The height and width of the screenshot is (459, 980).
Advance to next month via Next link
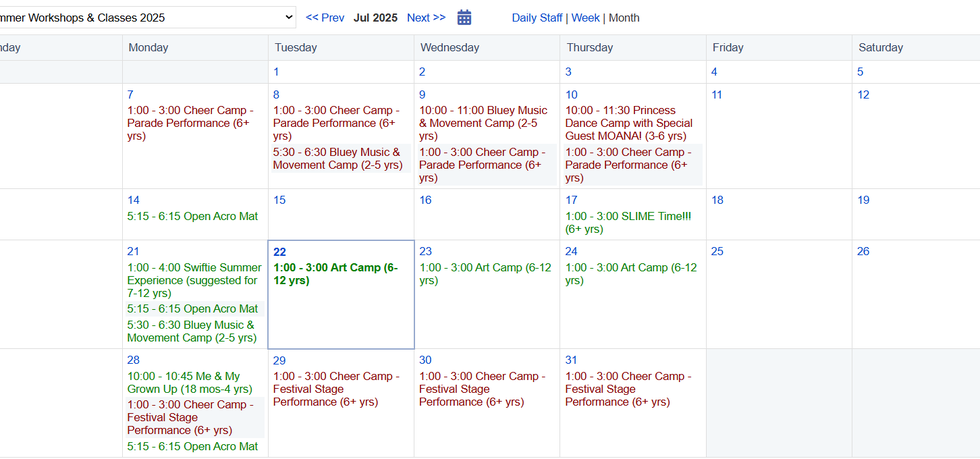pyautogui.click(x=426, y=18)
